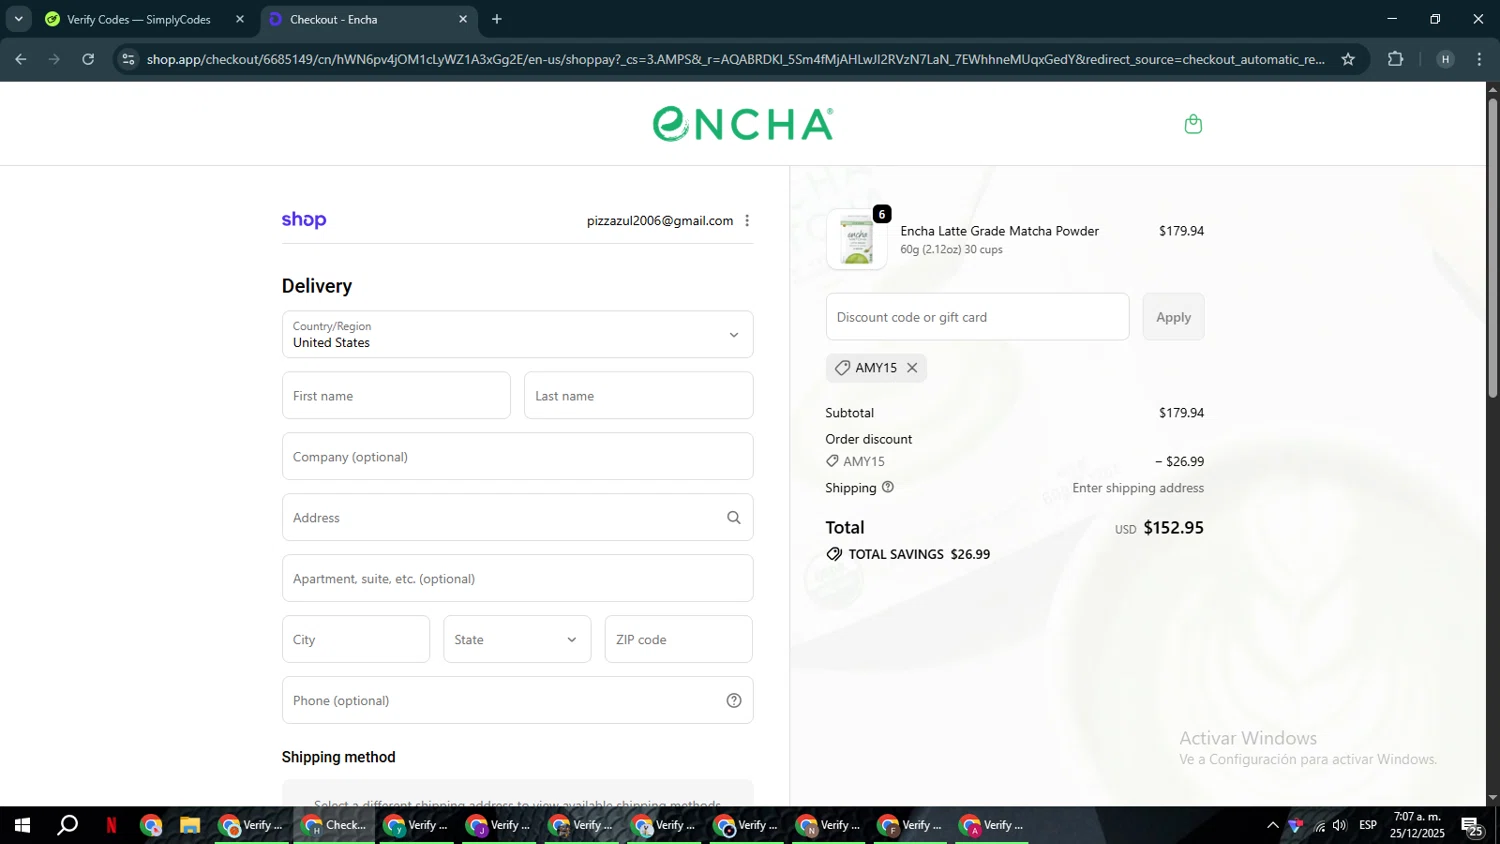Close the Checkout - Encha tab
1500x844 pixels.
463,19
